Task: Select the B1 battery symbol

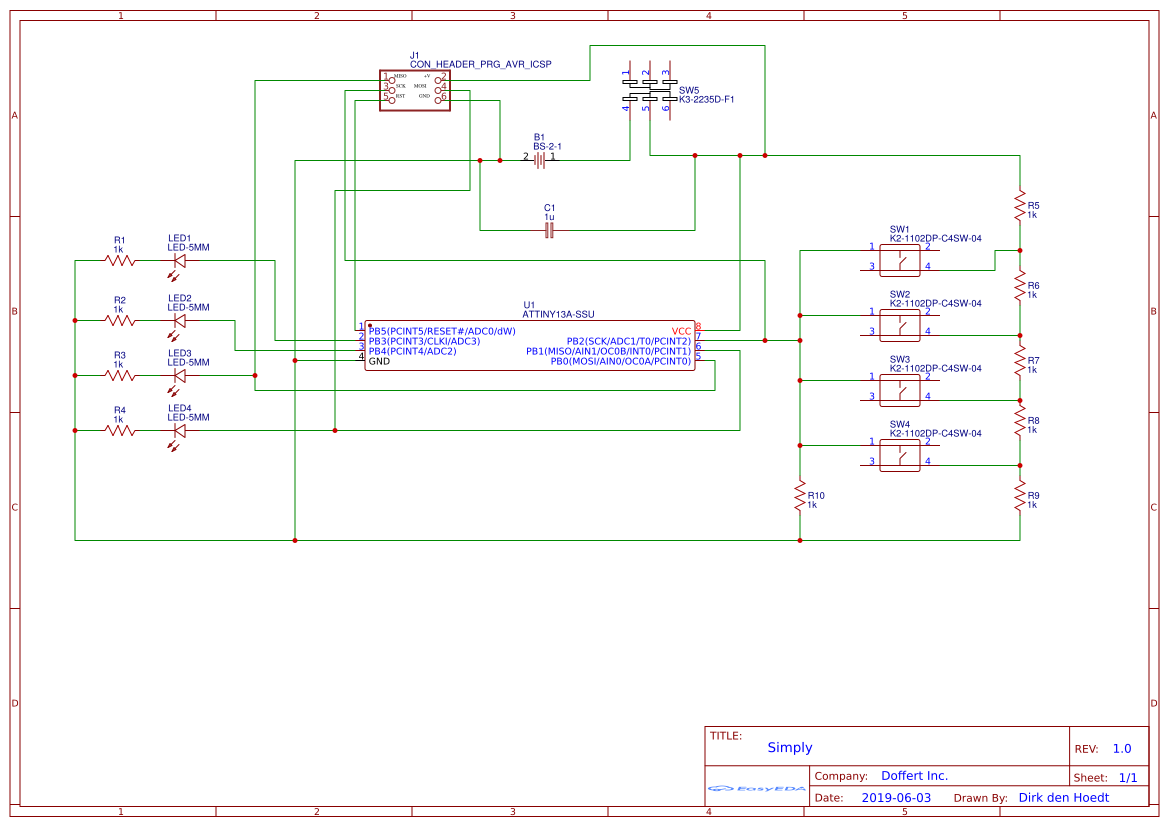Action: tap(540, 160)
